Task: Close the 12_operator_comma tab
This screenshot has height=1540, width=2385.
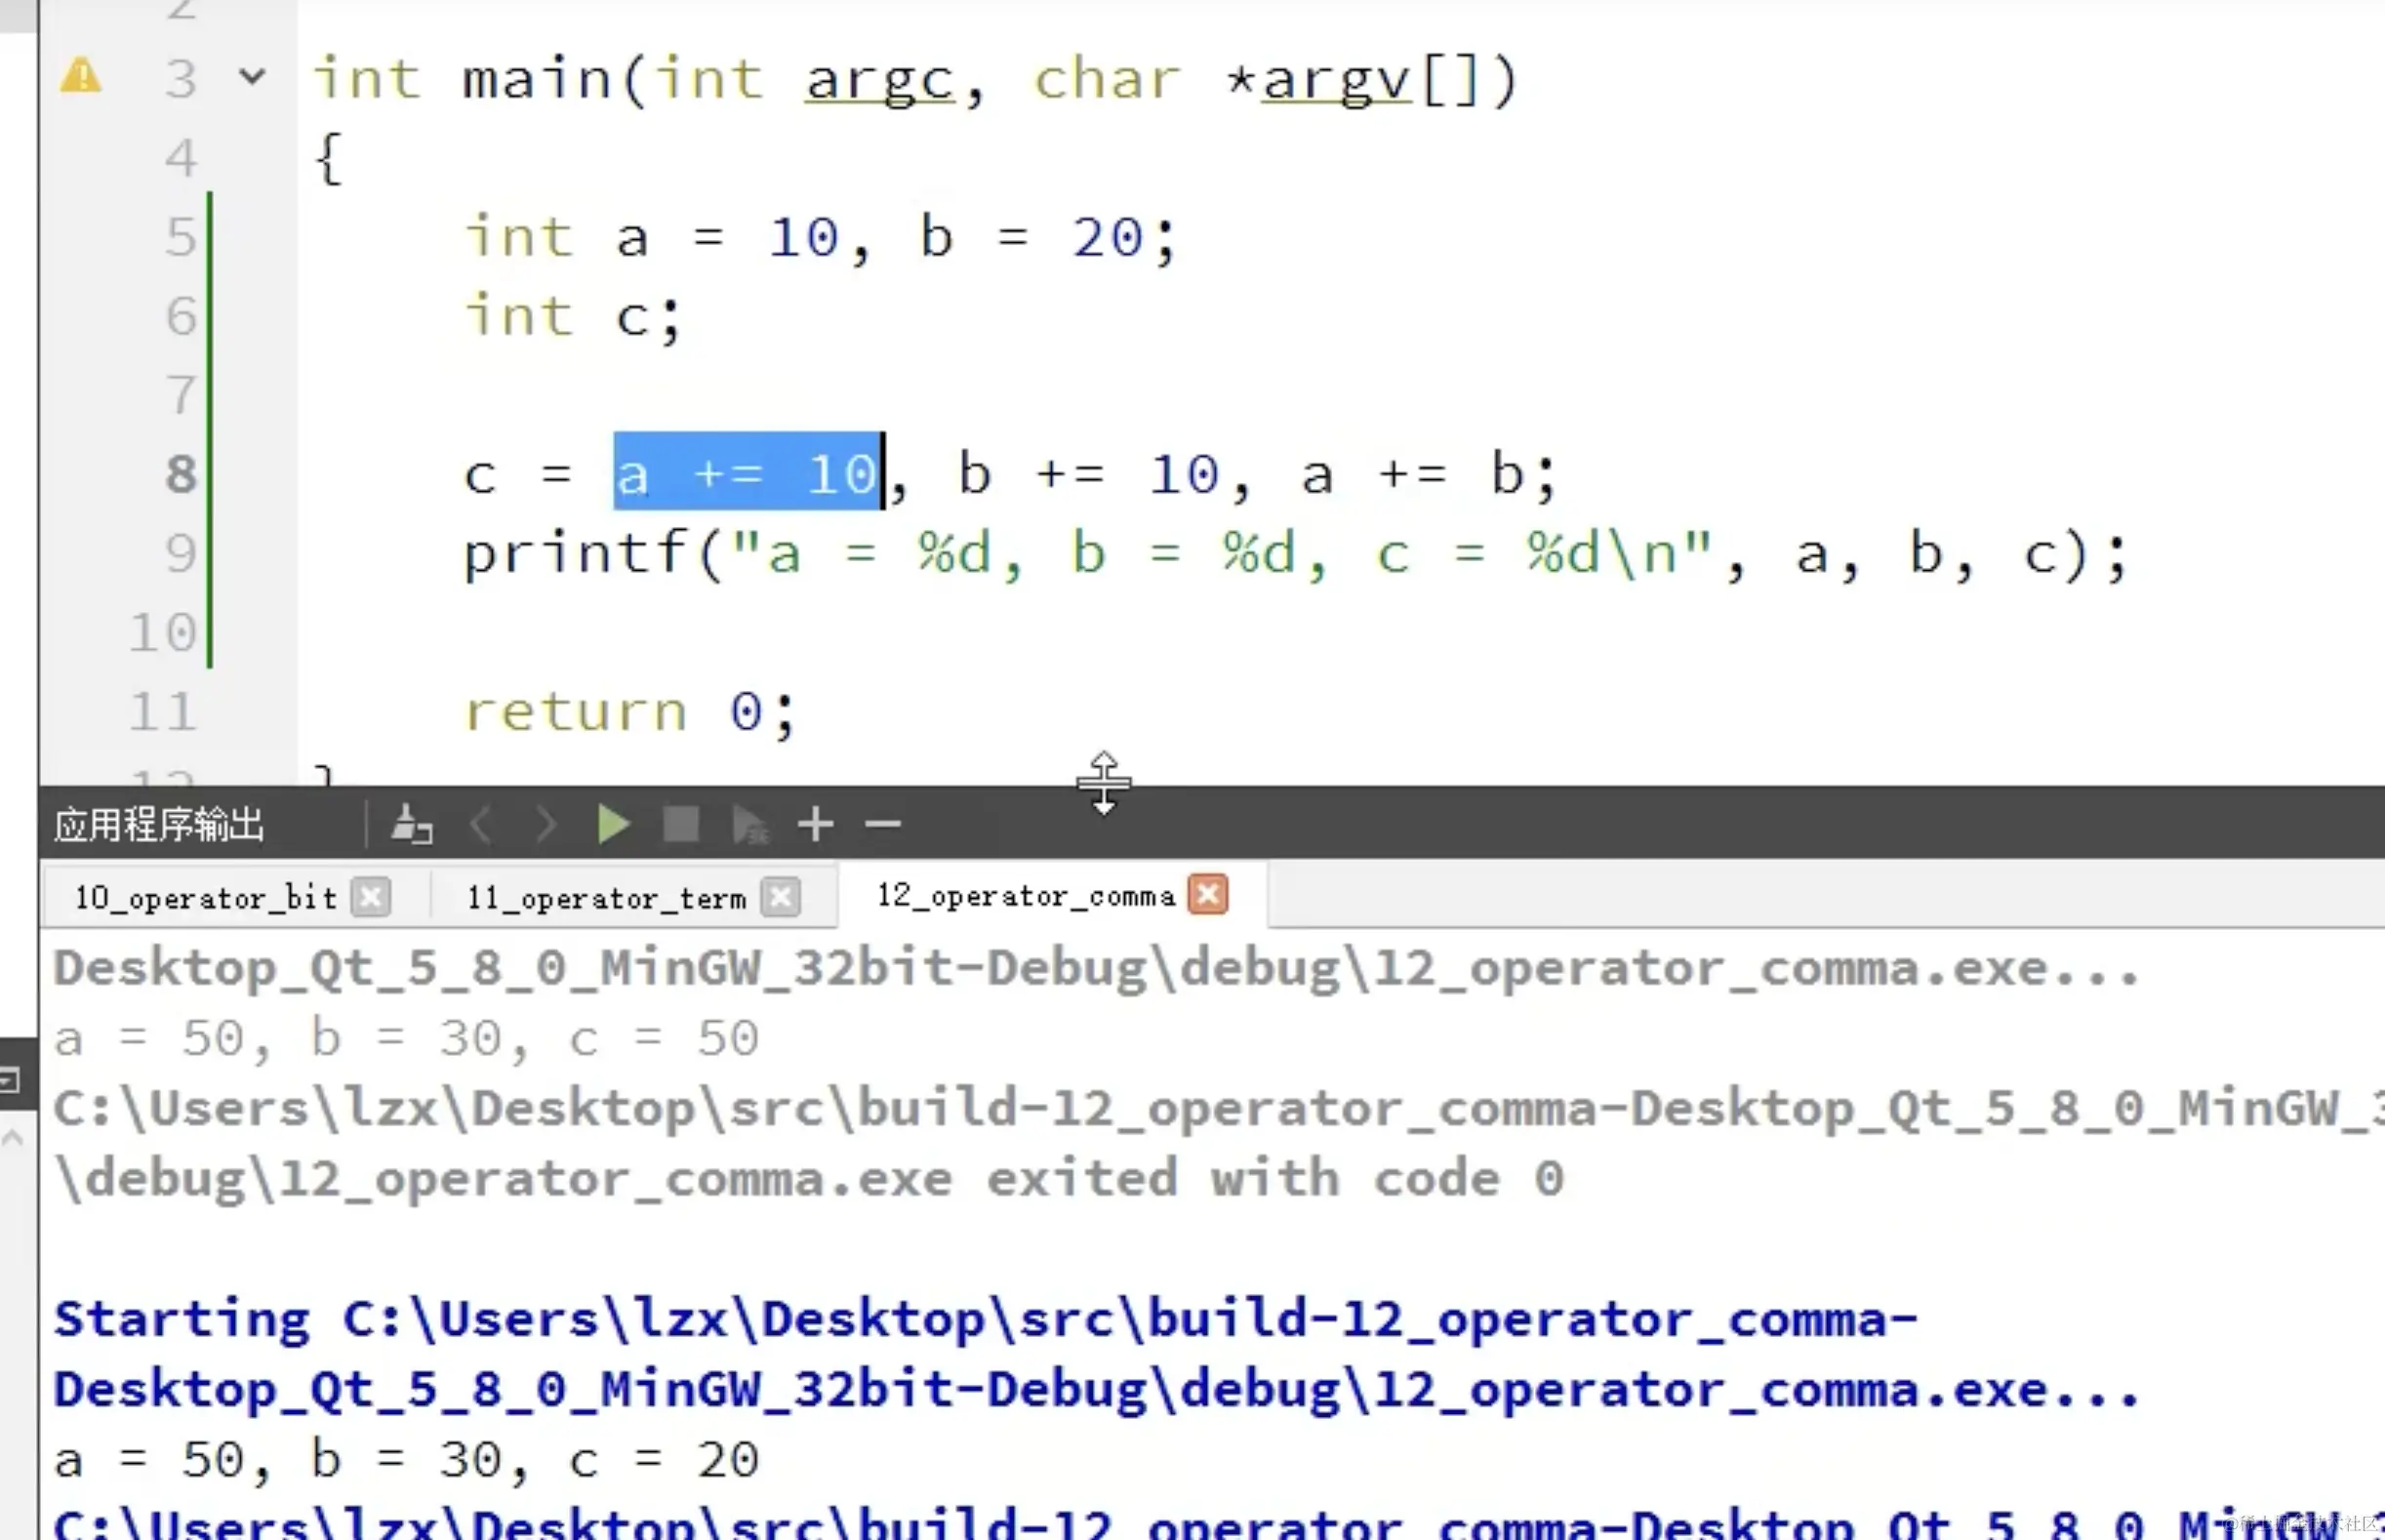Action: tap(1208, 894)
